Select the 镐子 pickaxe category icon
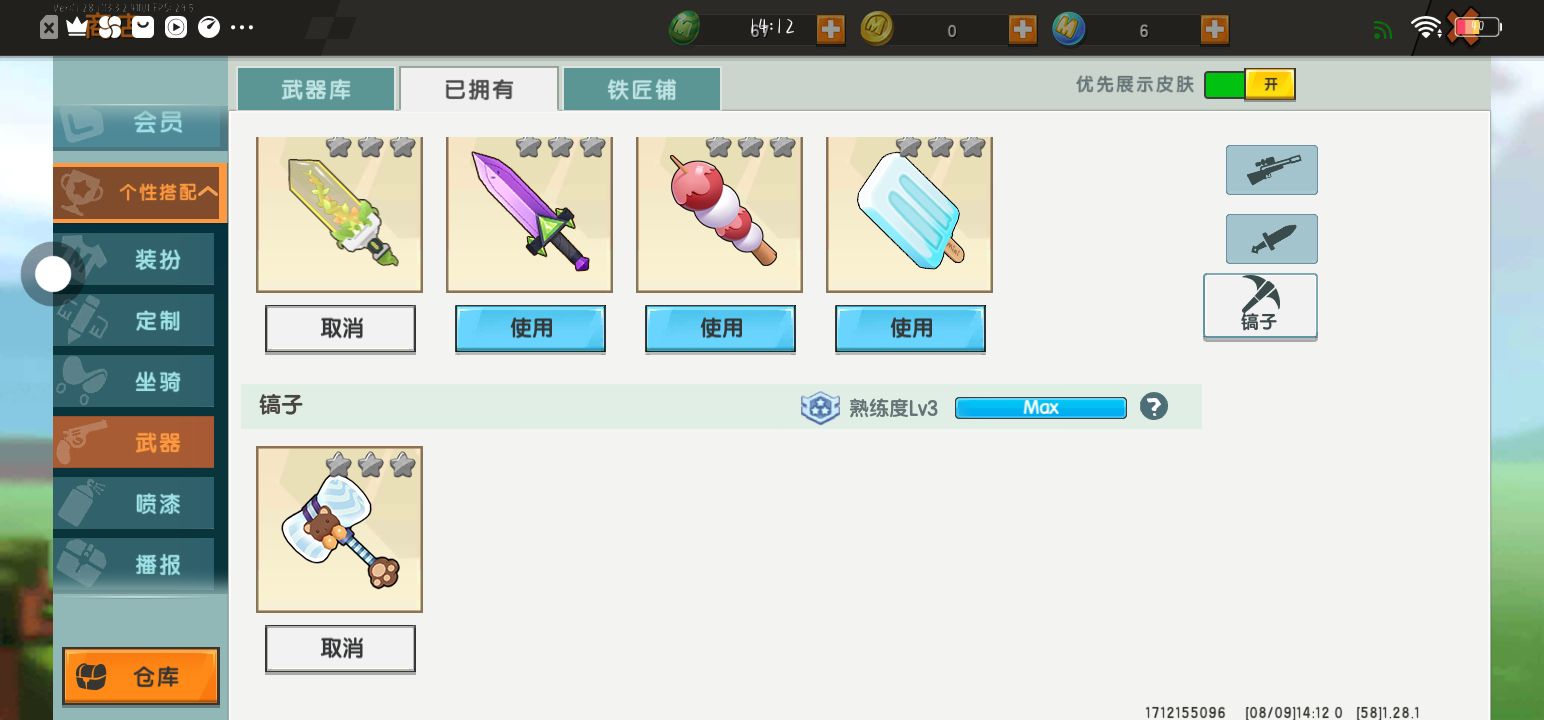 1260,306
